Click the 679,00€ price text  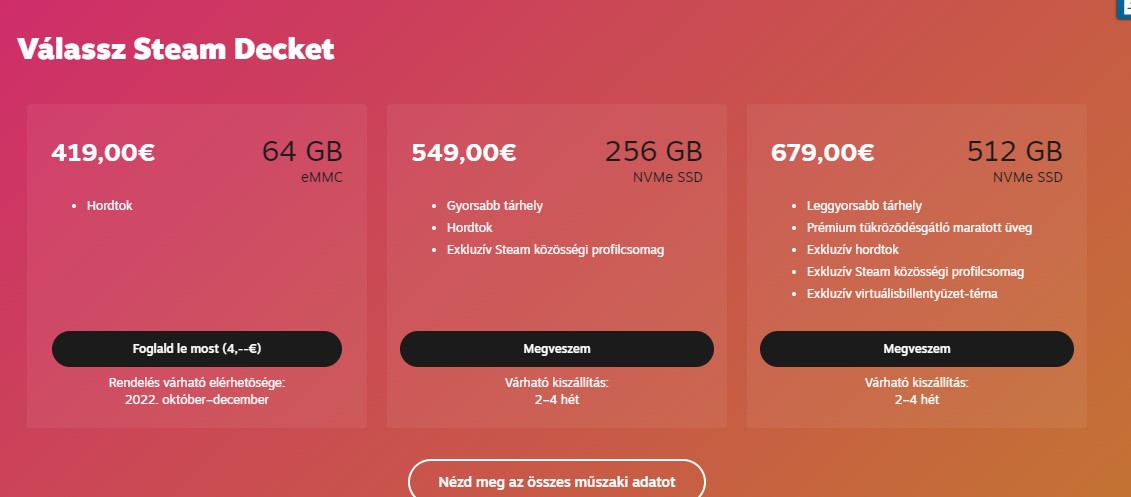(822, 153)
